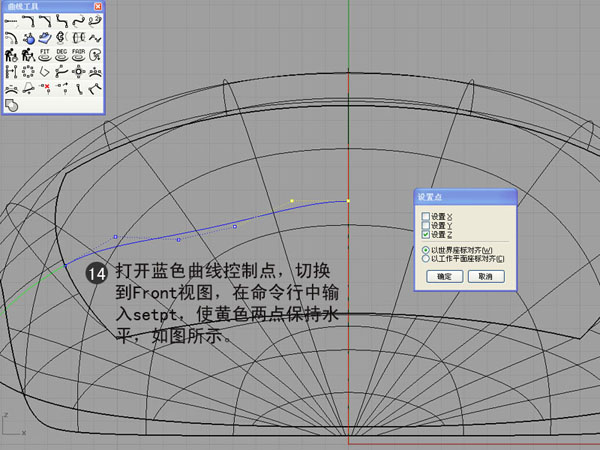The height and width of the screenshot is (450, 600).
Task: Select the two vertical lines with arrow icon
Action: click(x=11, y=72)
